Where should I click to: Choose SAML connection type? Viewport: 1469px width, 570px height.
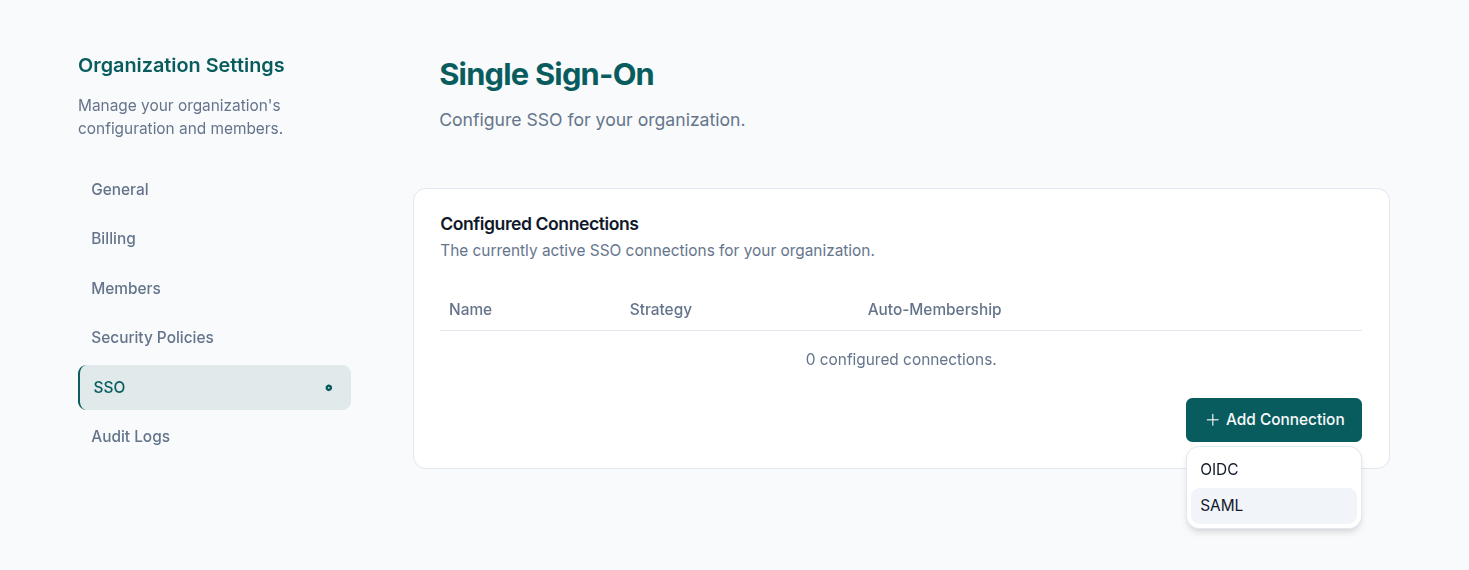coord(1221,506)
